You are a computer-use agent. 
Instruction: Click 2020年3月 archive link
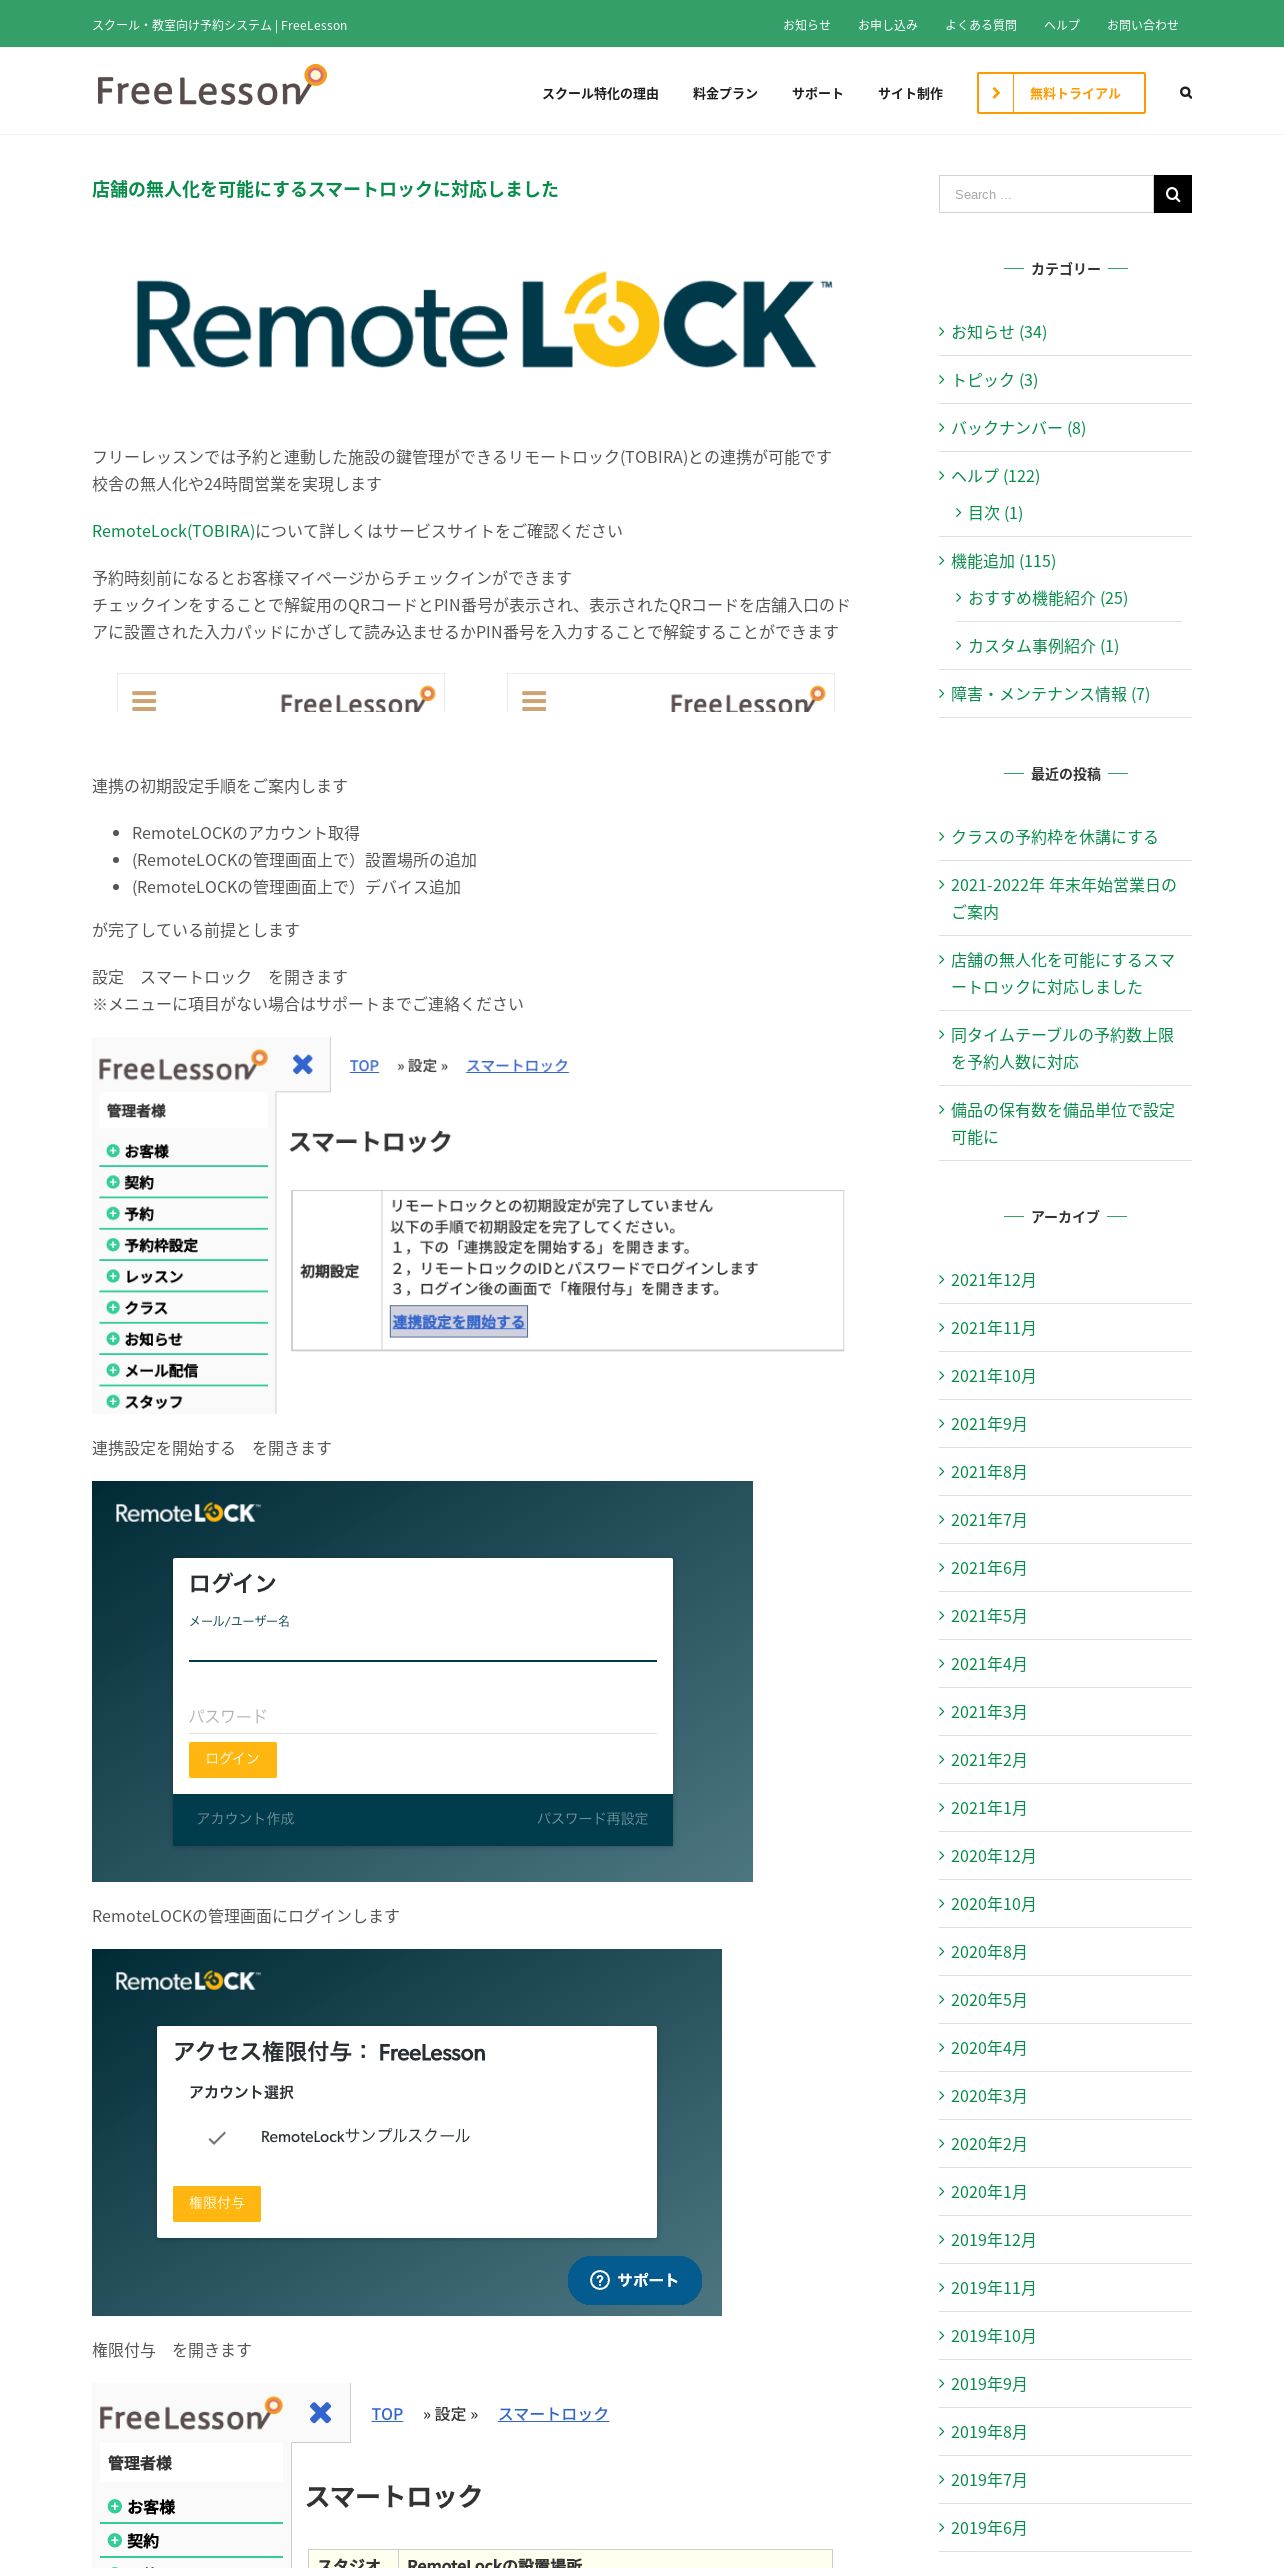988,2096
